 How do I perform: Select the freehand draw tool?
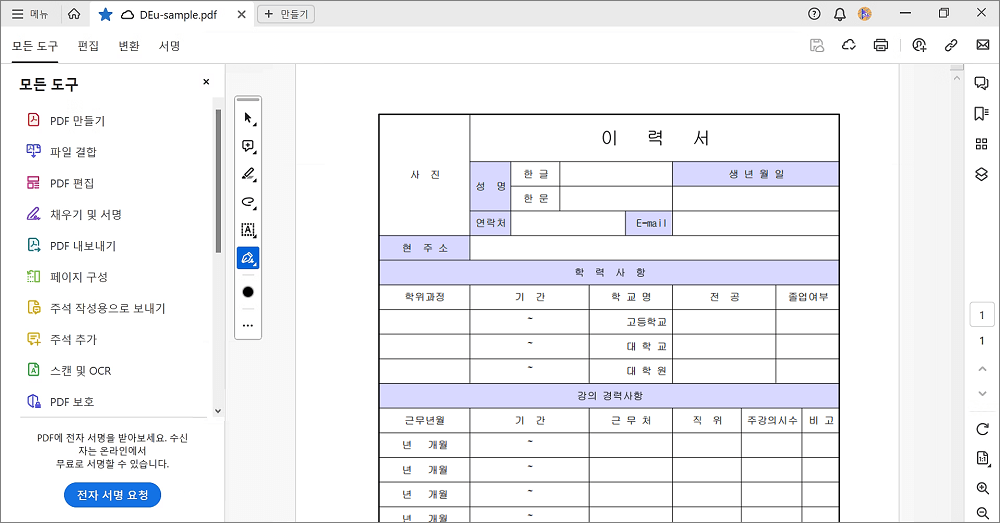click(248, 202)
